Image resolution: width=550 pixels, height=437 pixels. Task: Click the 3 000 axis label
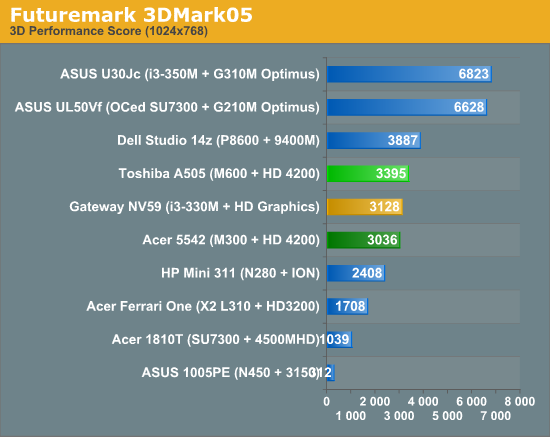tap(399, 416)
